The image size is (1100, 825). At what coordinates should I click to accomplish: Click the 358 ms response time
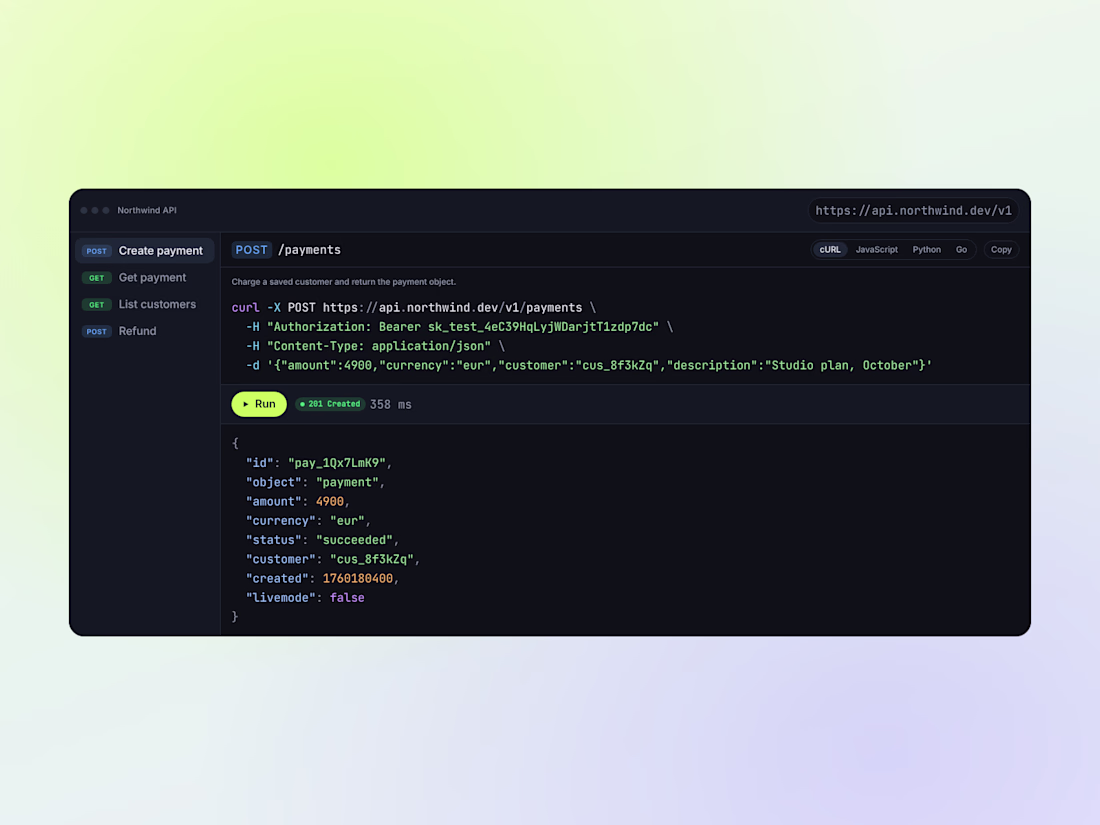pos(391,405)
